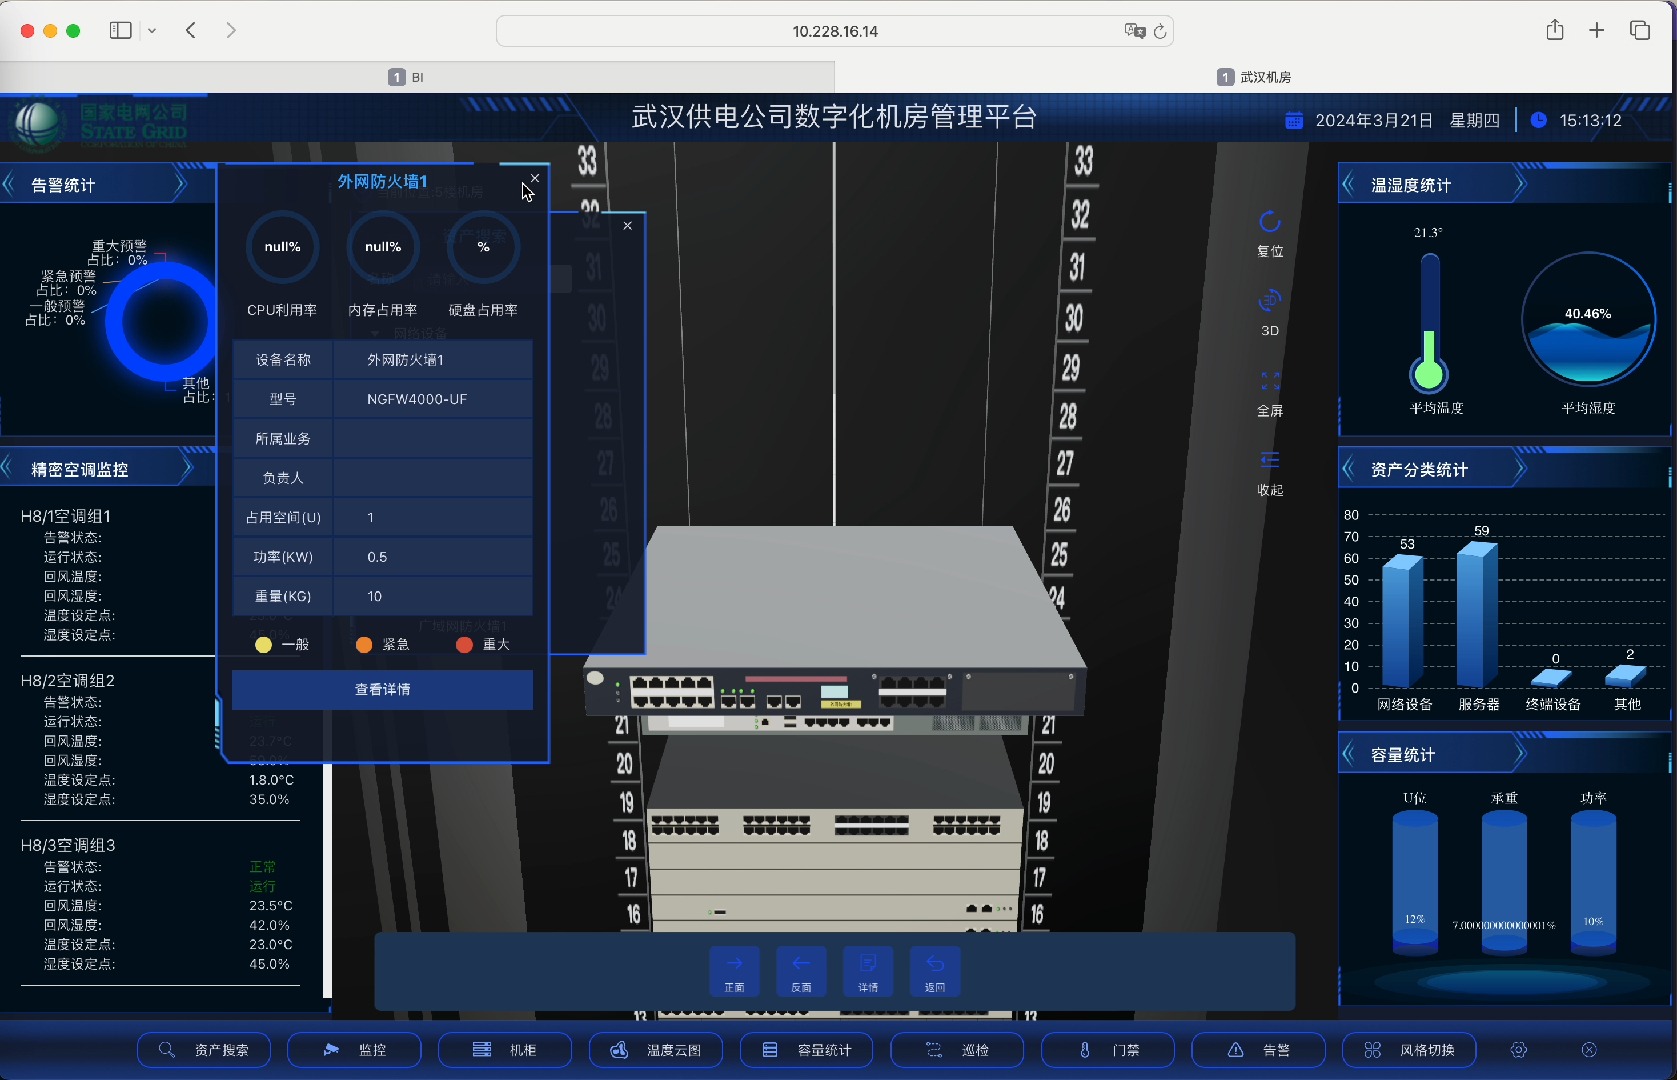Click the 复位 reset view icon

pyautogui.click(x=1269, y=222)
